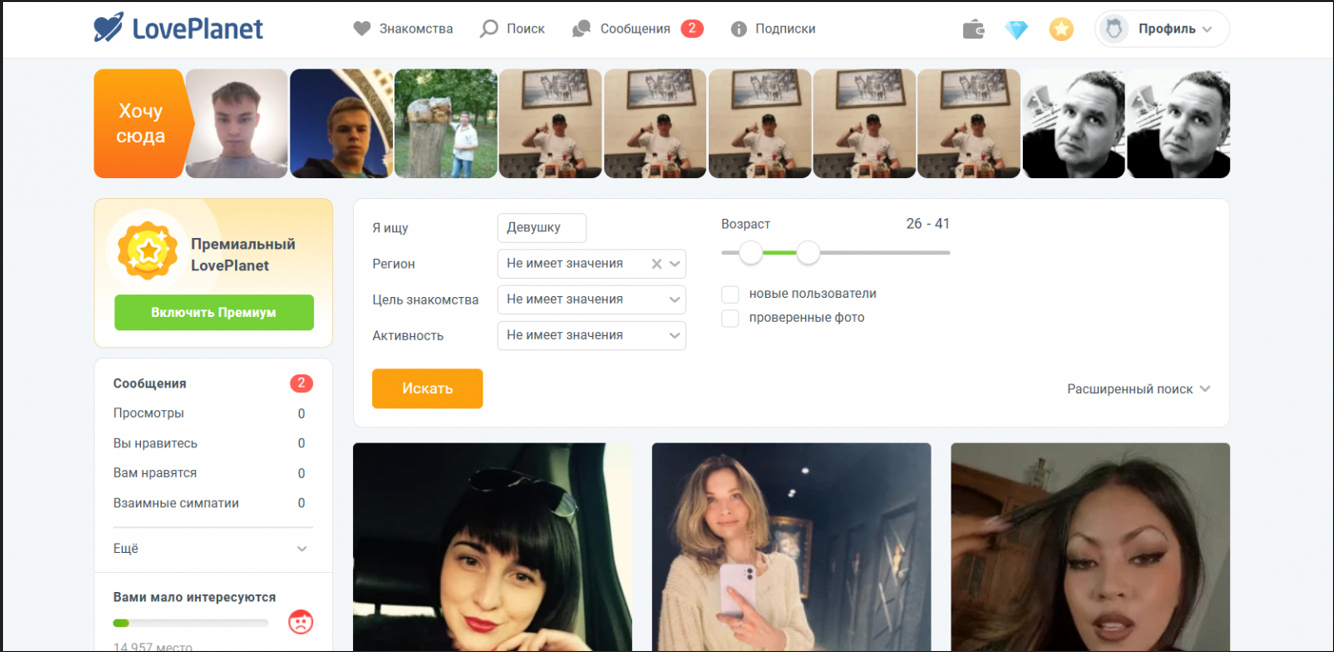Click the green popularity progress bar

pos(191,623)
